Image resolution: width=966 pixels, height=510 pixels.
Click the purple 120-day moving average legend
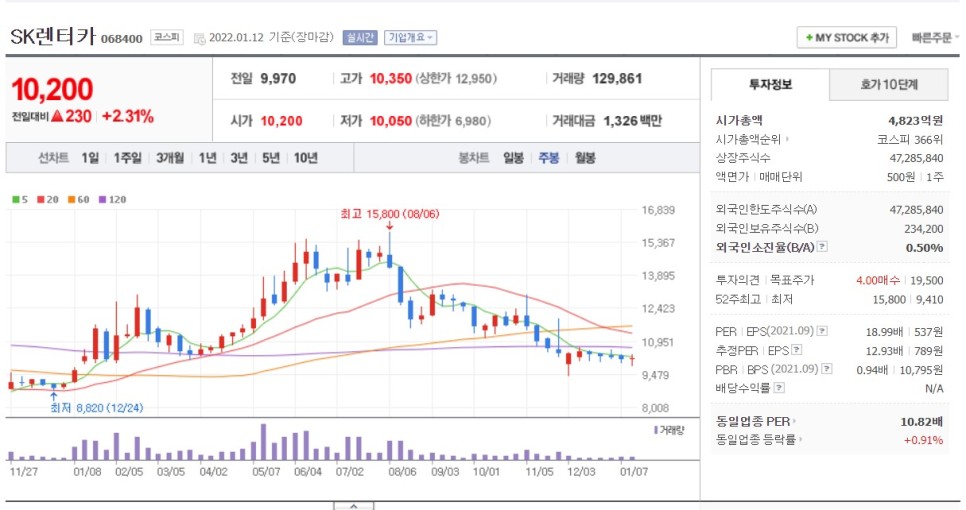pos(112,200)
